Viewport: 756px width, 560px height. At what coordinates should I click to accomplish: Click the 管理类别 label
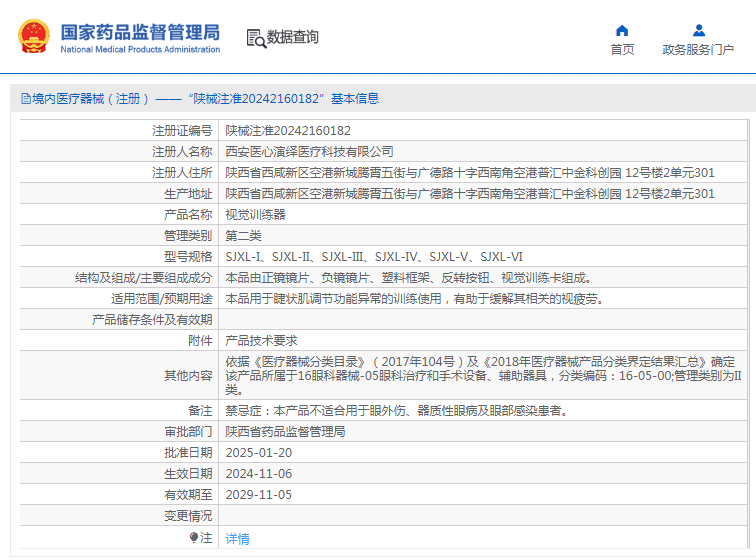coord(188,236)
